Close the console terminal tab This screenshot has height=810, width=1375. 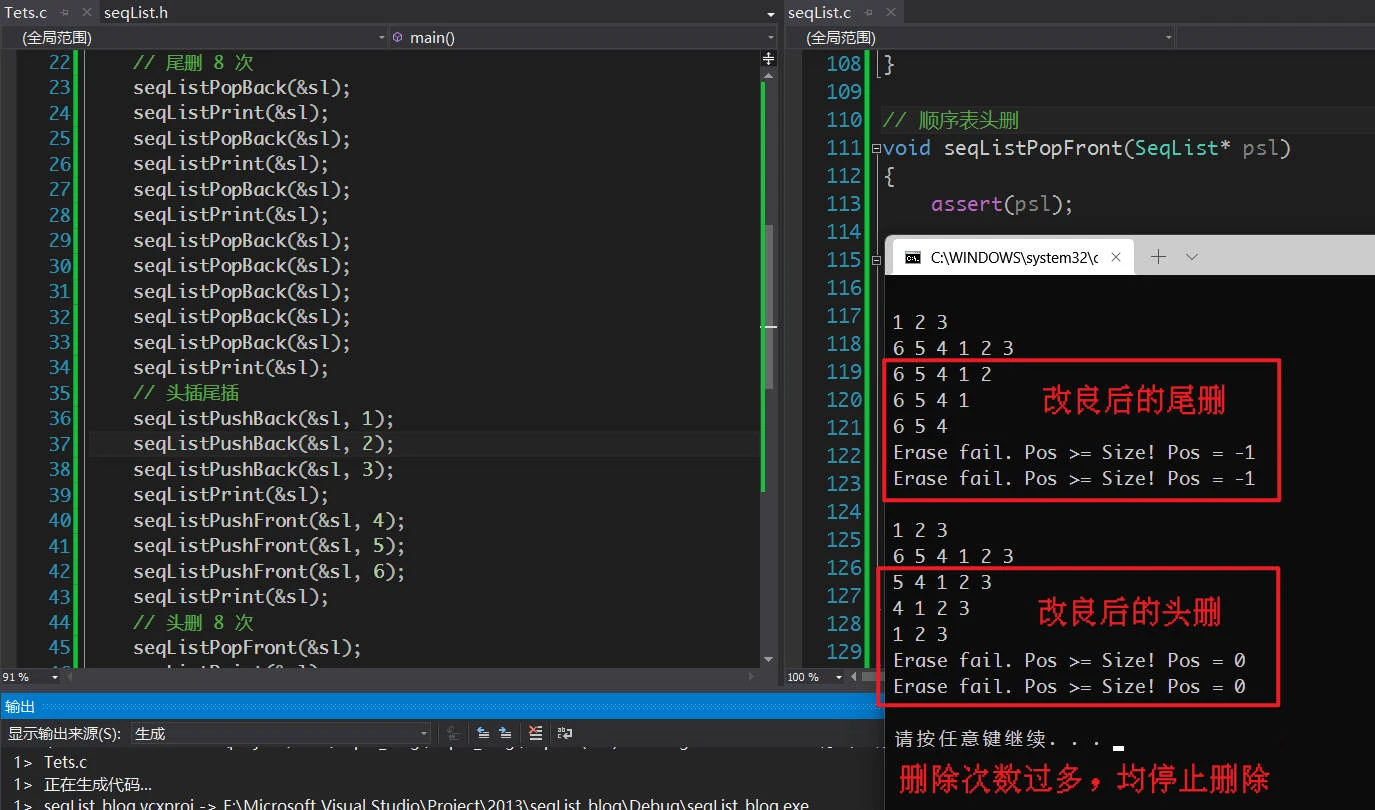point(1116,257)
